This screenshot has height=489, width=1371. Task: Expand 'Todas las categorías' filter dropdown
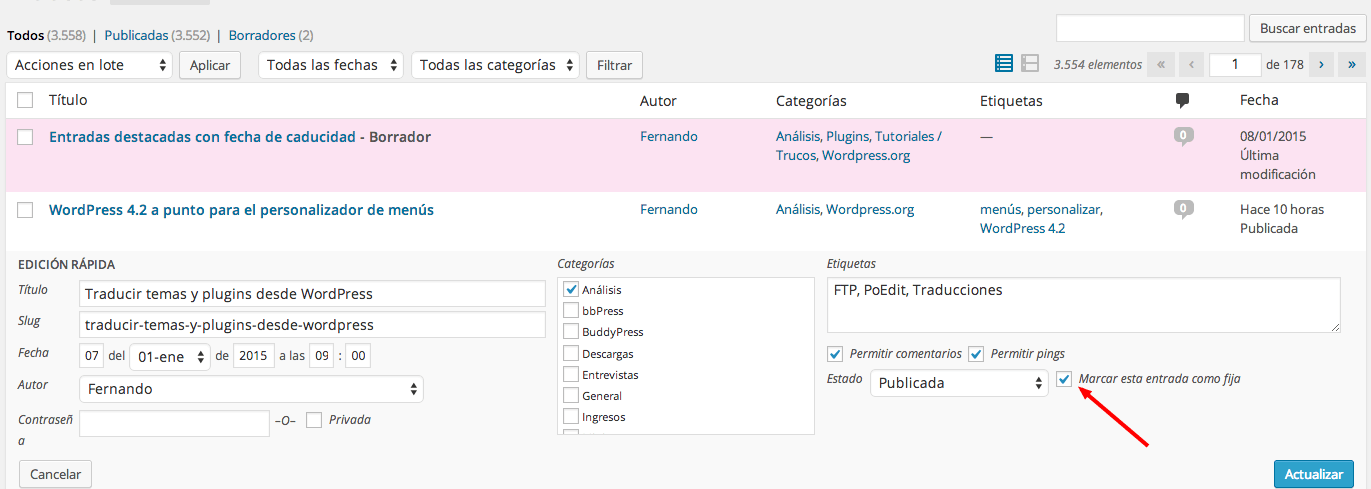(496, 65)
